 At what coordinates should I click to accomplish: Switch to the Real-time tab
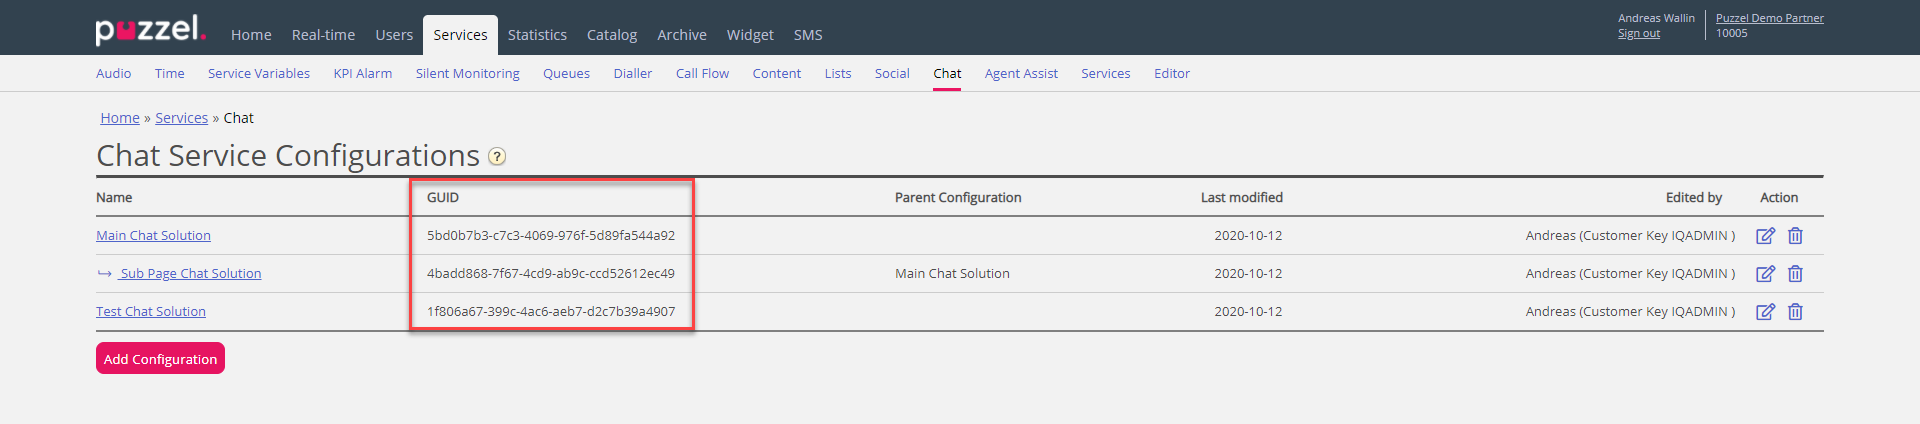[x=323, y=35]
